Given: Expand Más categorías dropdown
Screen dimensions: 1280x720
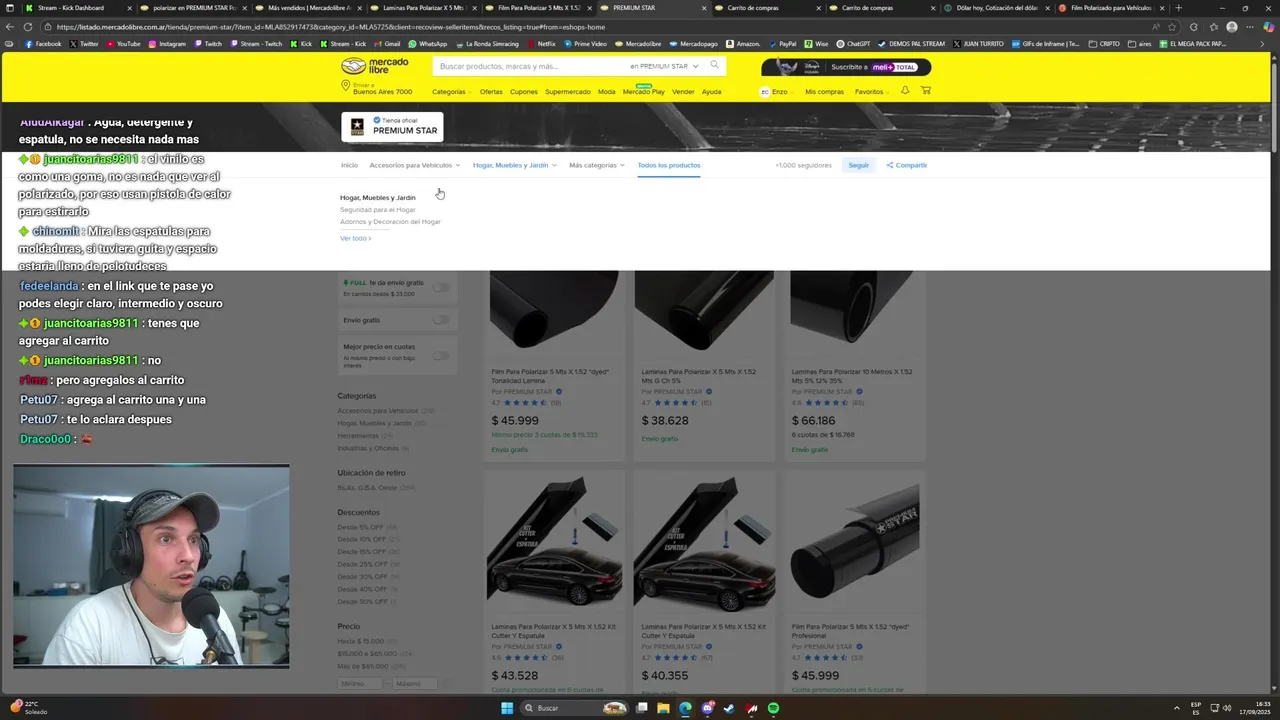Looking at the screenshot, I should coord(596,165).
